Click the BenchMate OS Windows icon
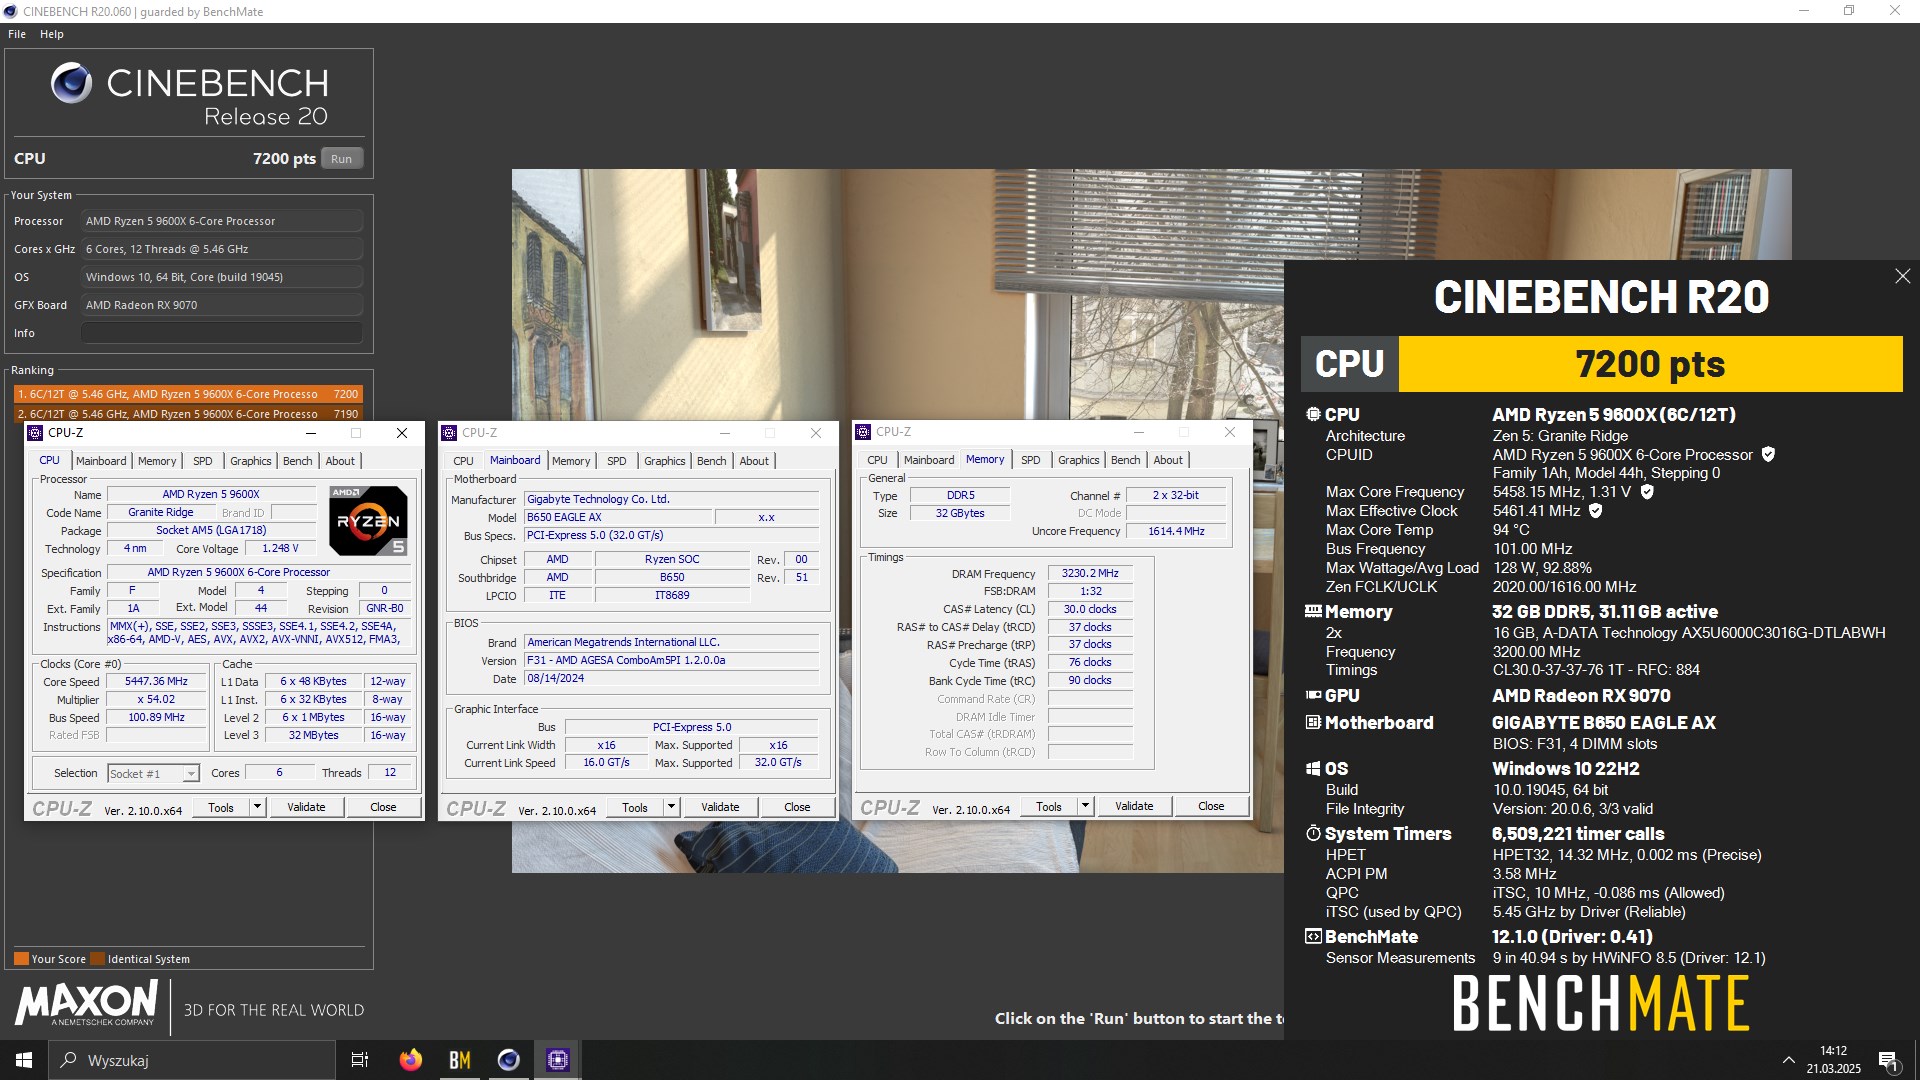 tap(1313, 768)
